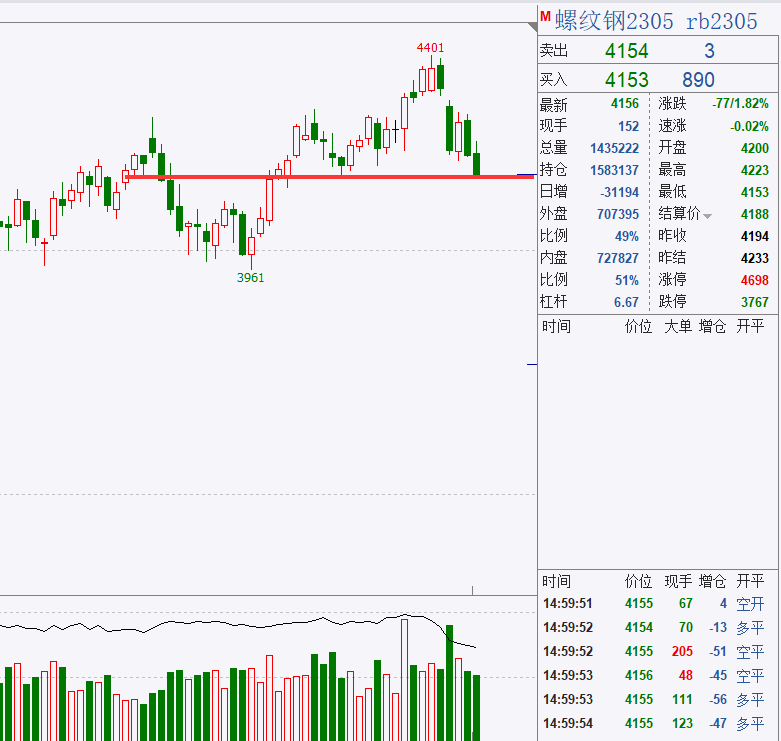
Task: Click the 时间 column header above empty list
Action: click(557, 327)
